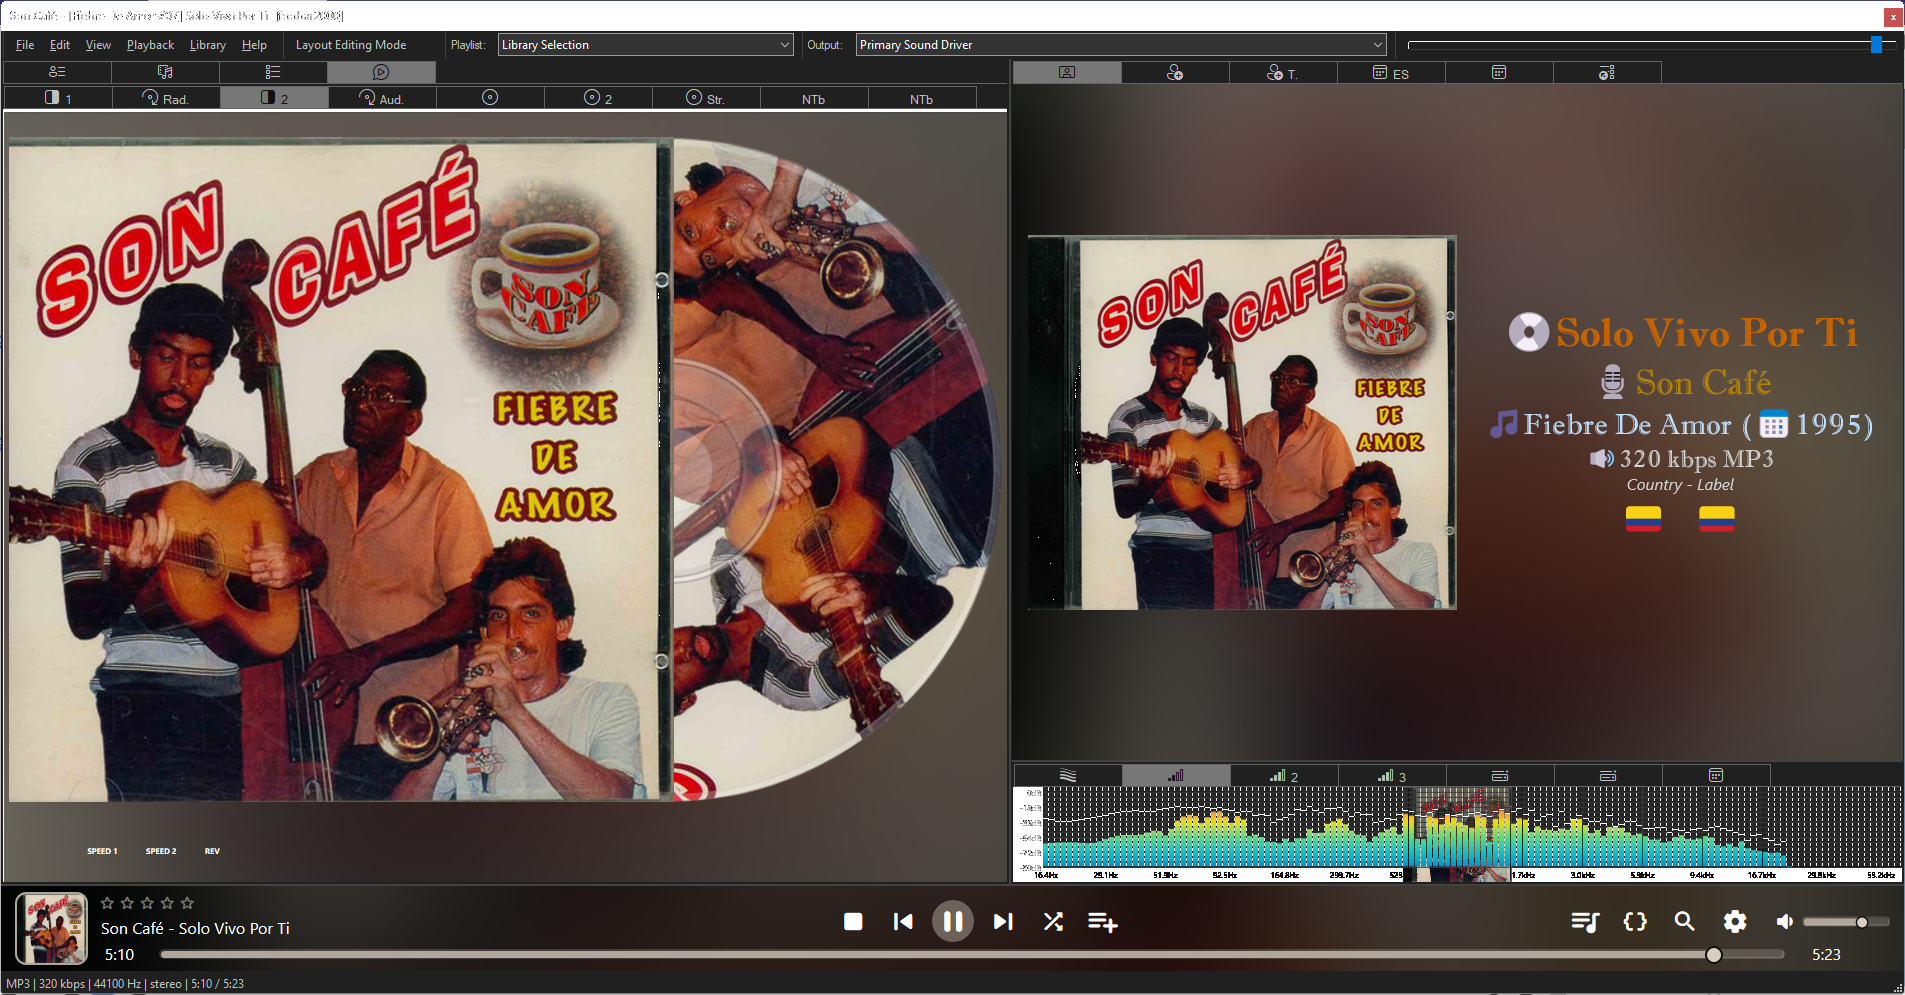Open search with the magnifier icon
Image resolution: width=1905 pixels, height=995 pixels.
click(x=1685, y=922)
